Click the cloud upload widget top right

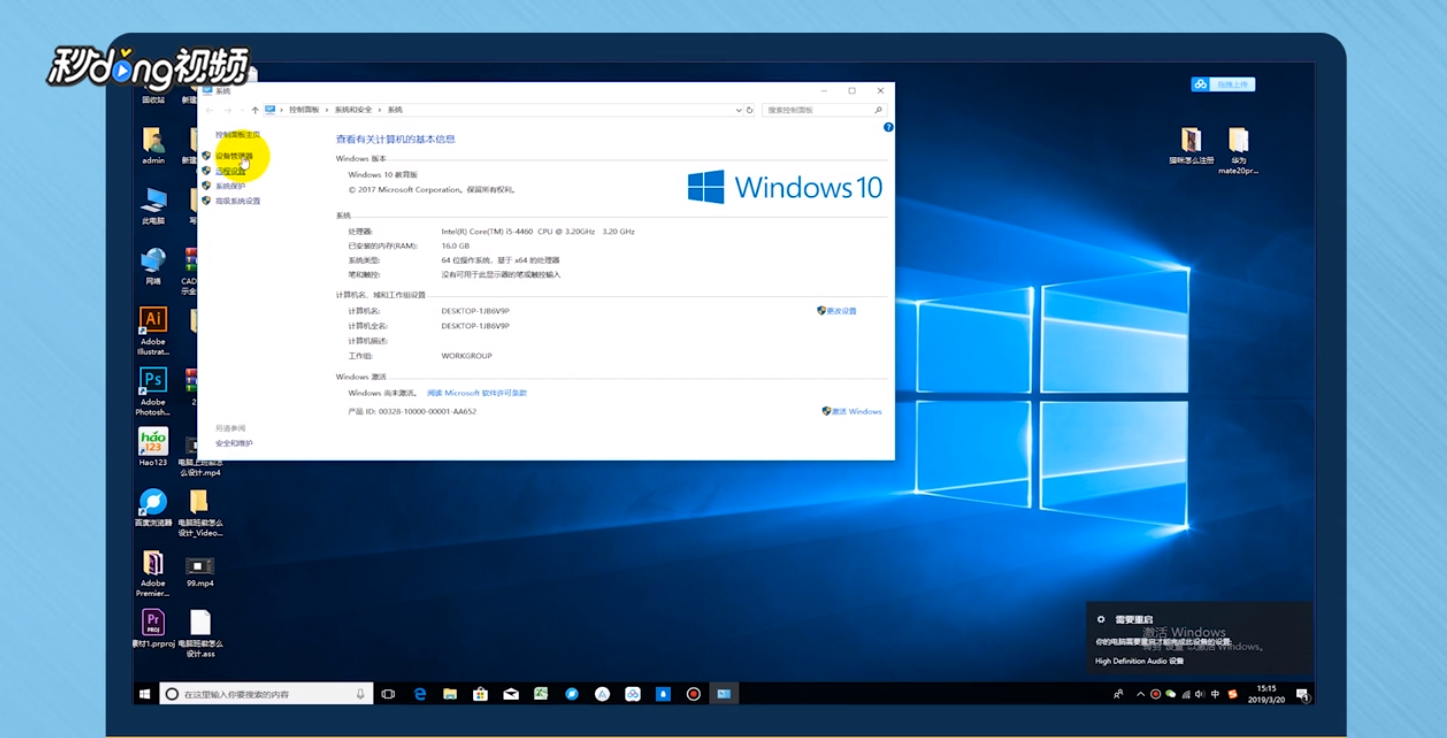(x=1222, y=84)
